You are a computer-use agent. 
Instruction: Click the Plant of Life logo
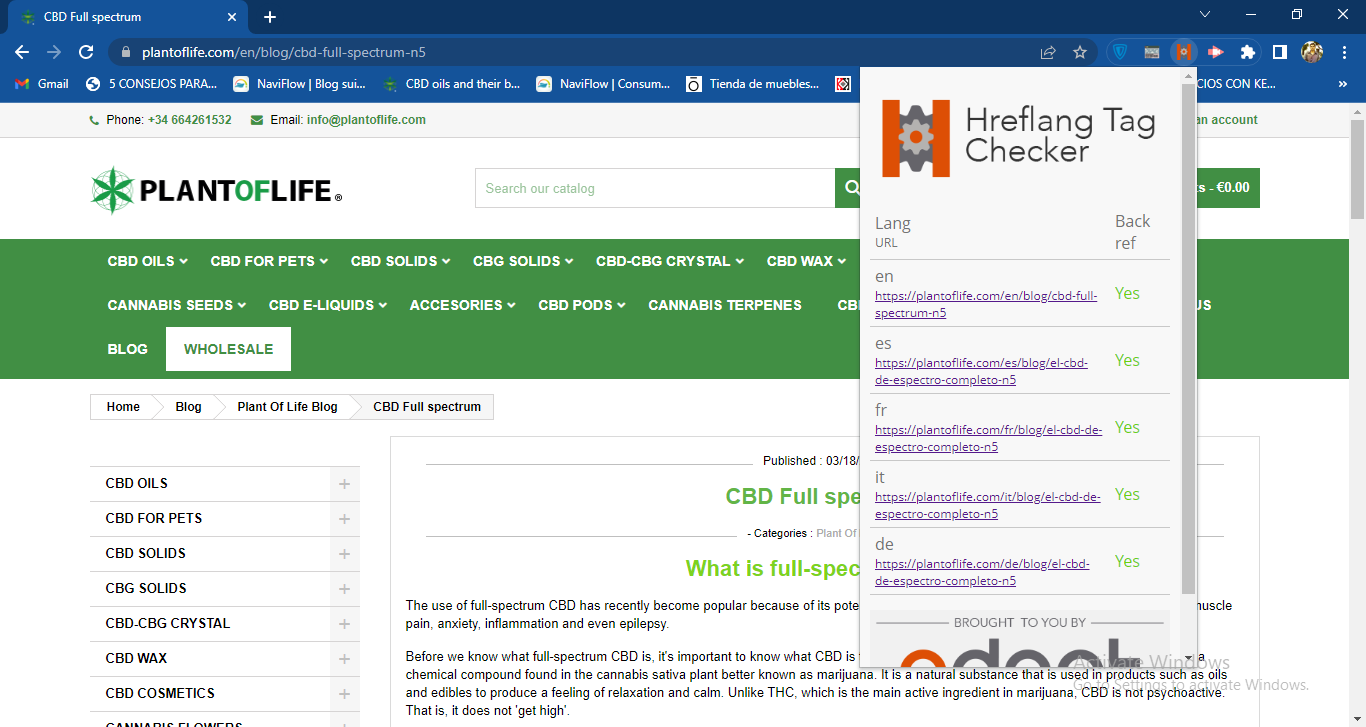(x=216, y=190)
